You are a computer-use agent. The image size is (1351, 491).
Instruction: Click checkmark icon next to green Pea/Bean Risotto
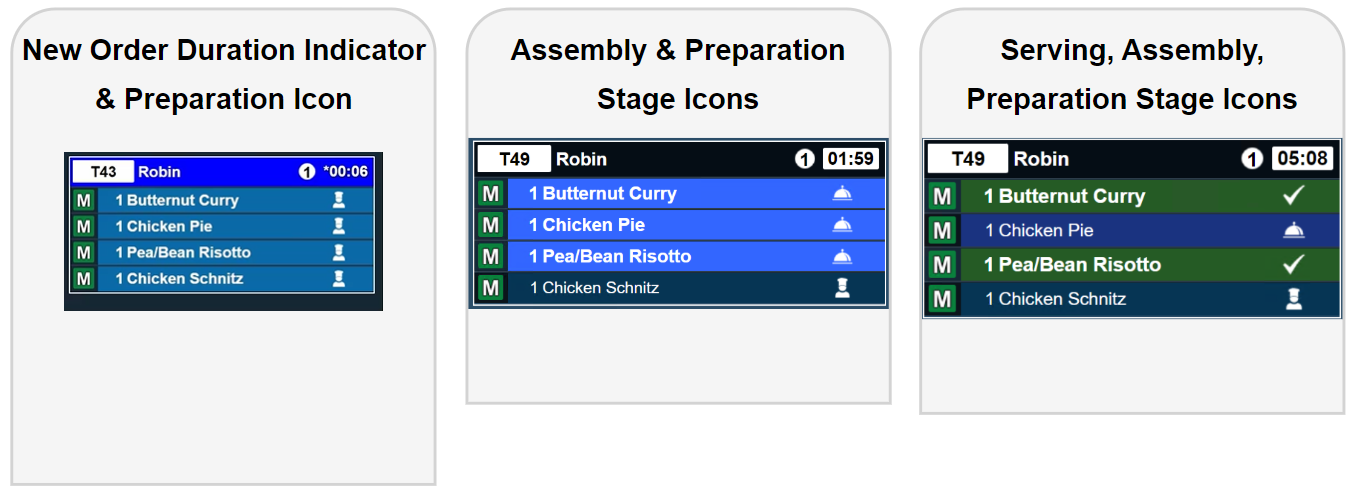point(1294,265)
